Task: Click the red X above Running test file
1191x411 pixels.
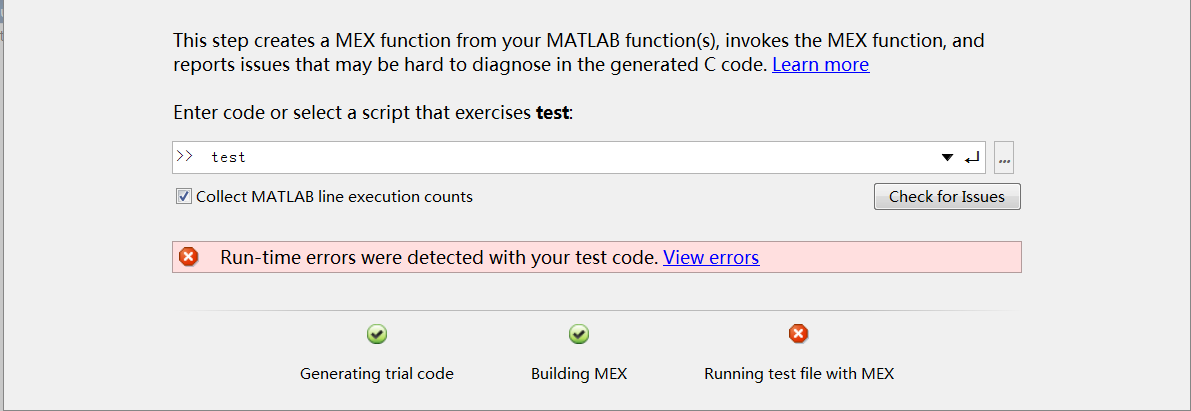Action: click(798, 334)
